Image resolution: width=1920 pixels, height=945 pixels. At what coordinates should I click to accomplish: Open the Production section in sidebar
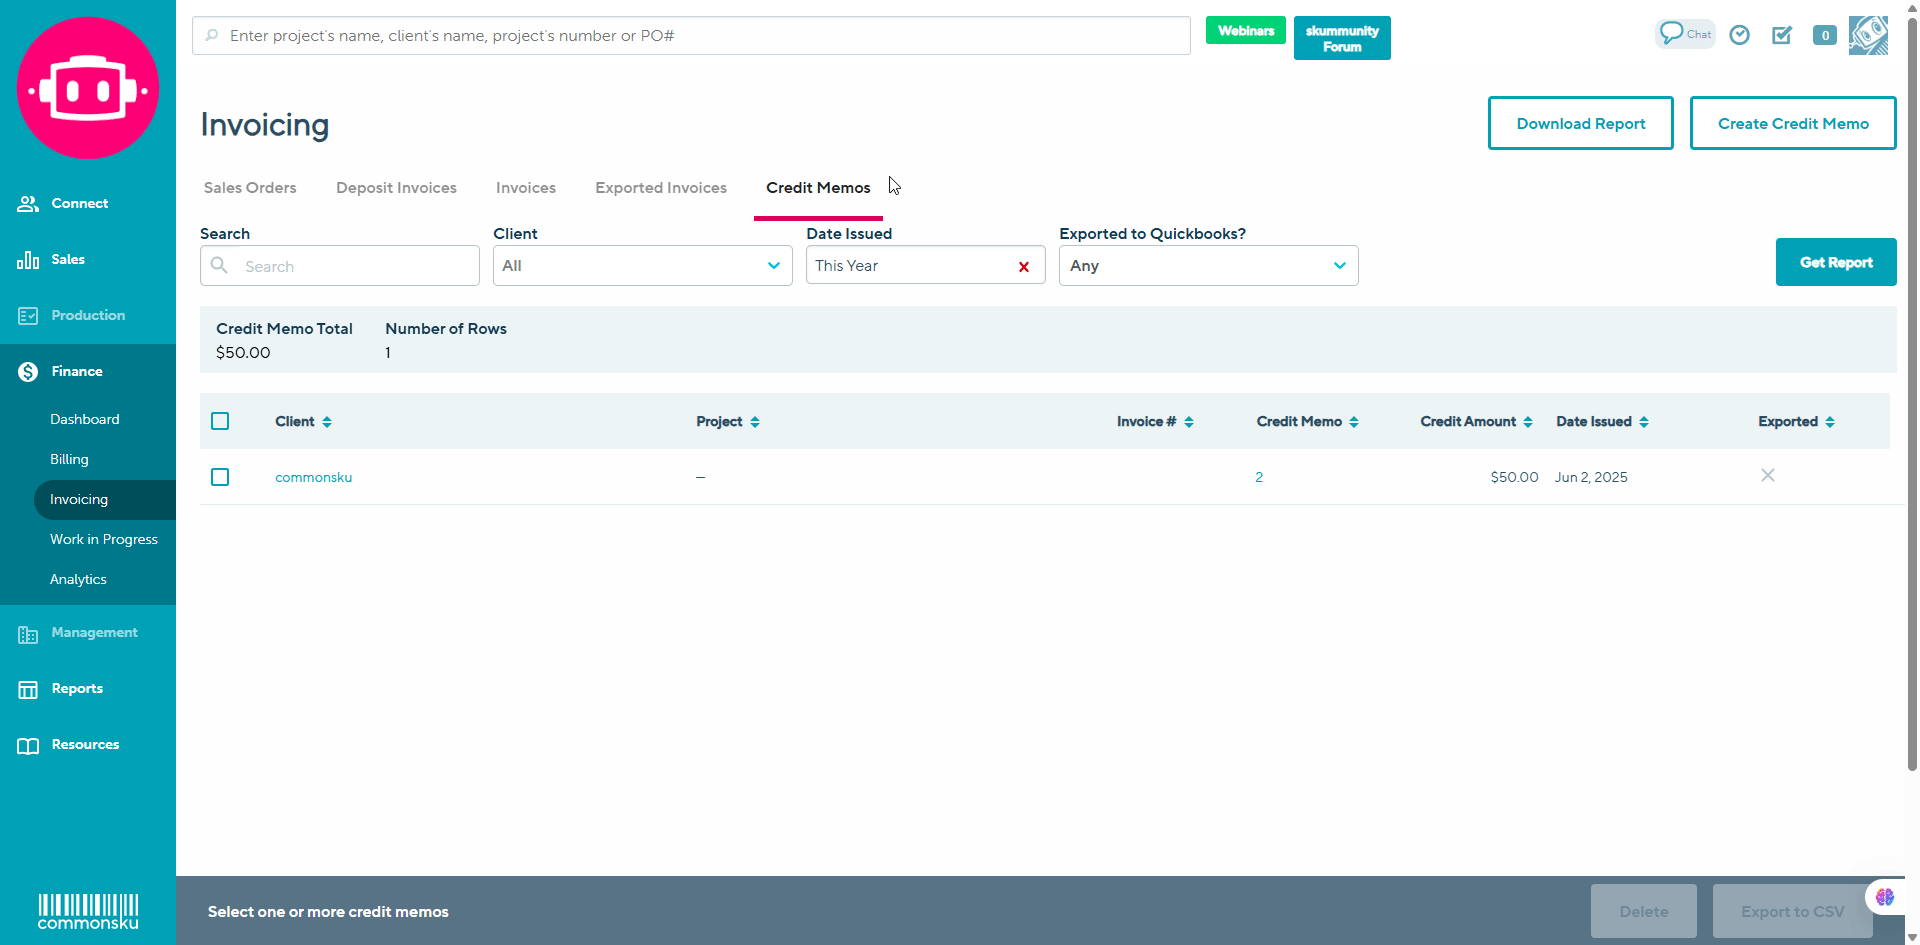[88, 315]
